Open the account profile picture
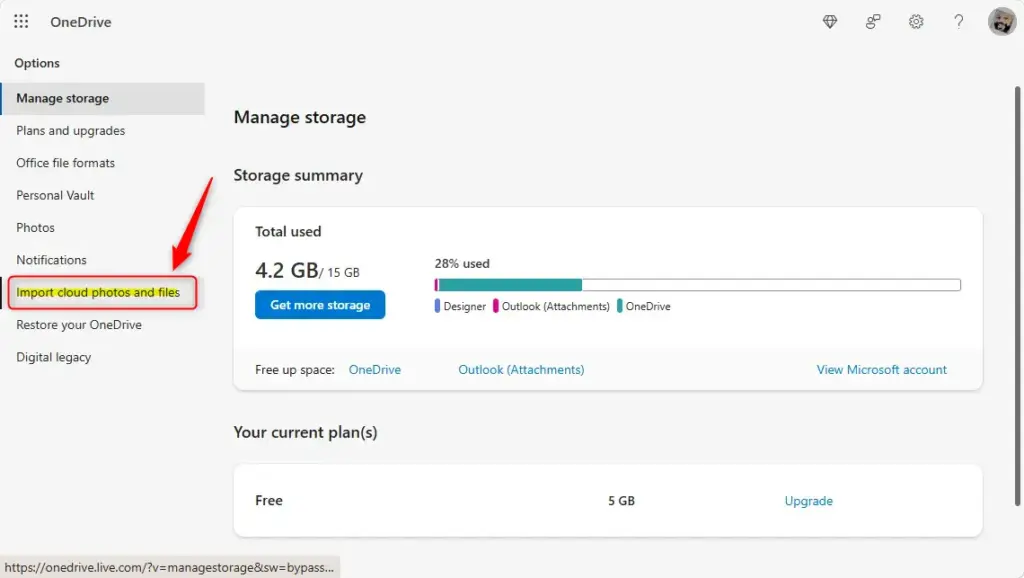Screen dimensions: 1024x578 [1001, 22]
